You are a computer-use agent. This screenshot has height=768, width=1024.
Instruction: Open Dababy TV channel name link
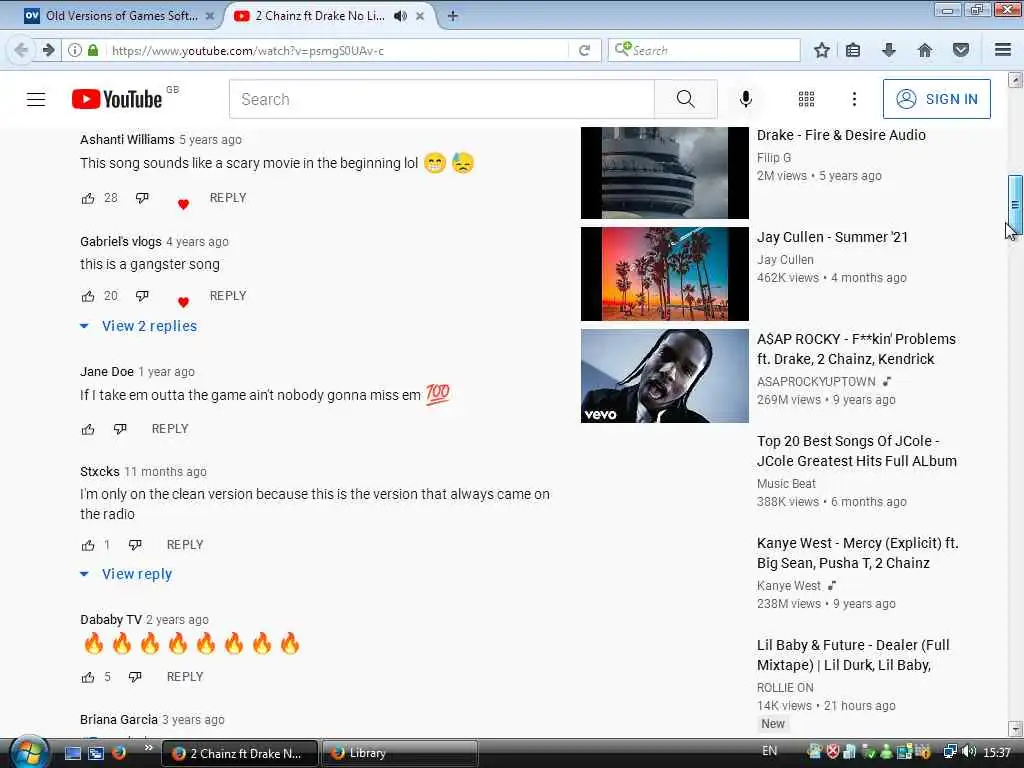[x=111, y=620]
